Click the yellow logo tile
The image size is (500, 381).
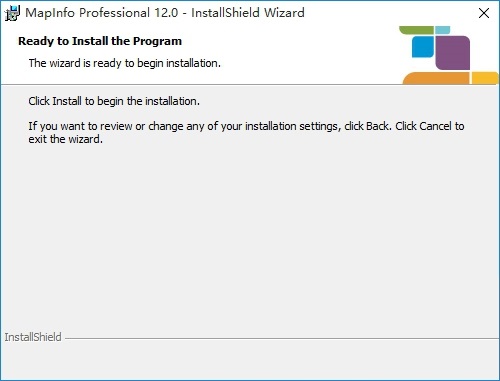point(485,78)
